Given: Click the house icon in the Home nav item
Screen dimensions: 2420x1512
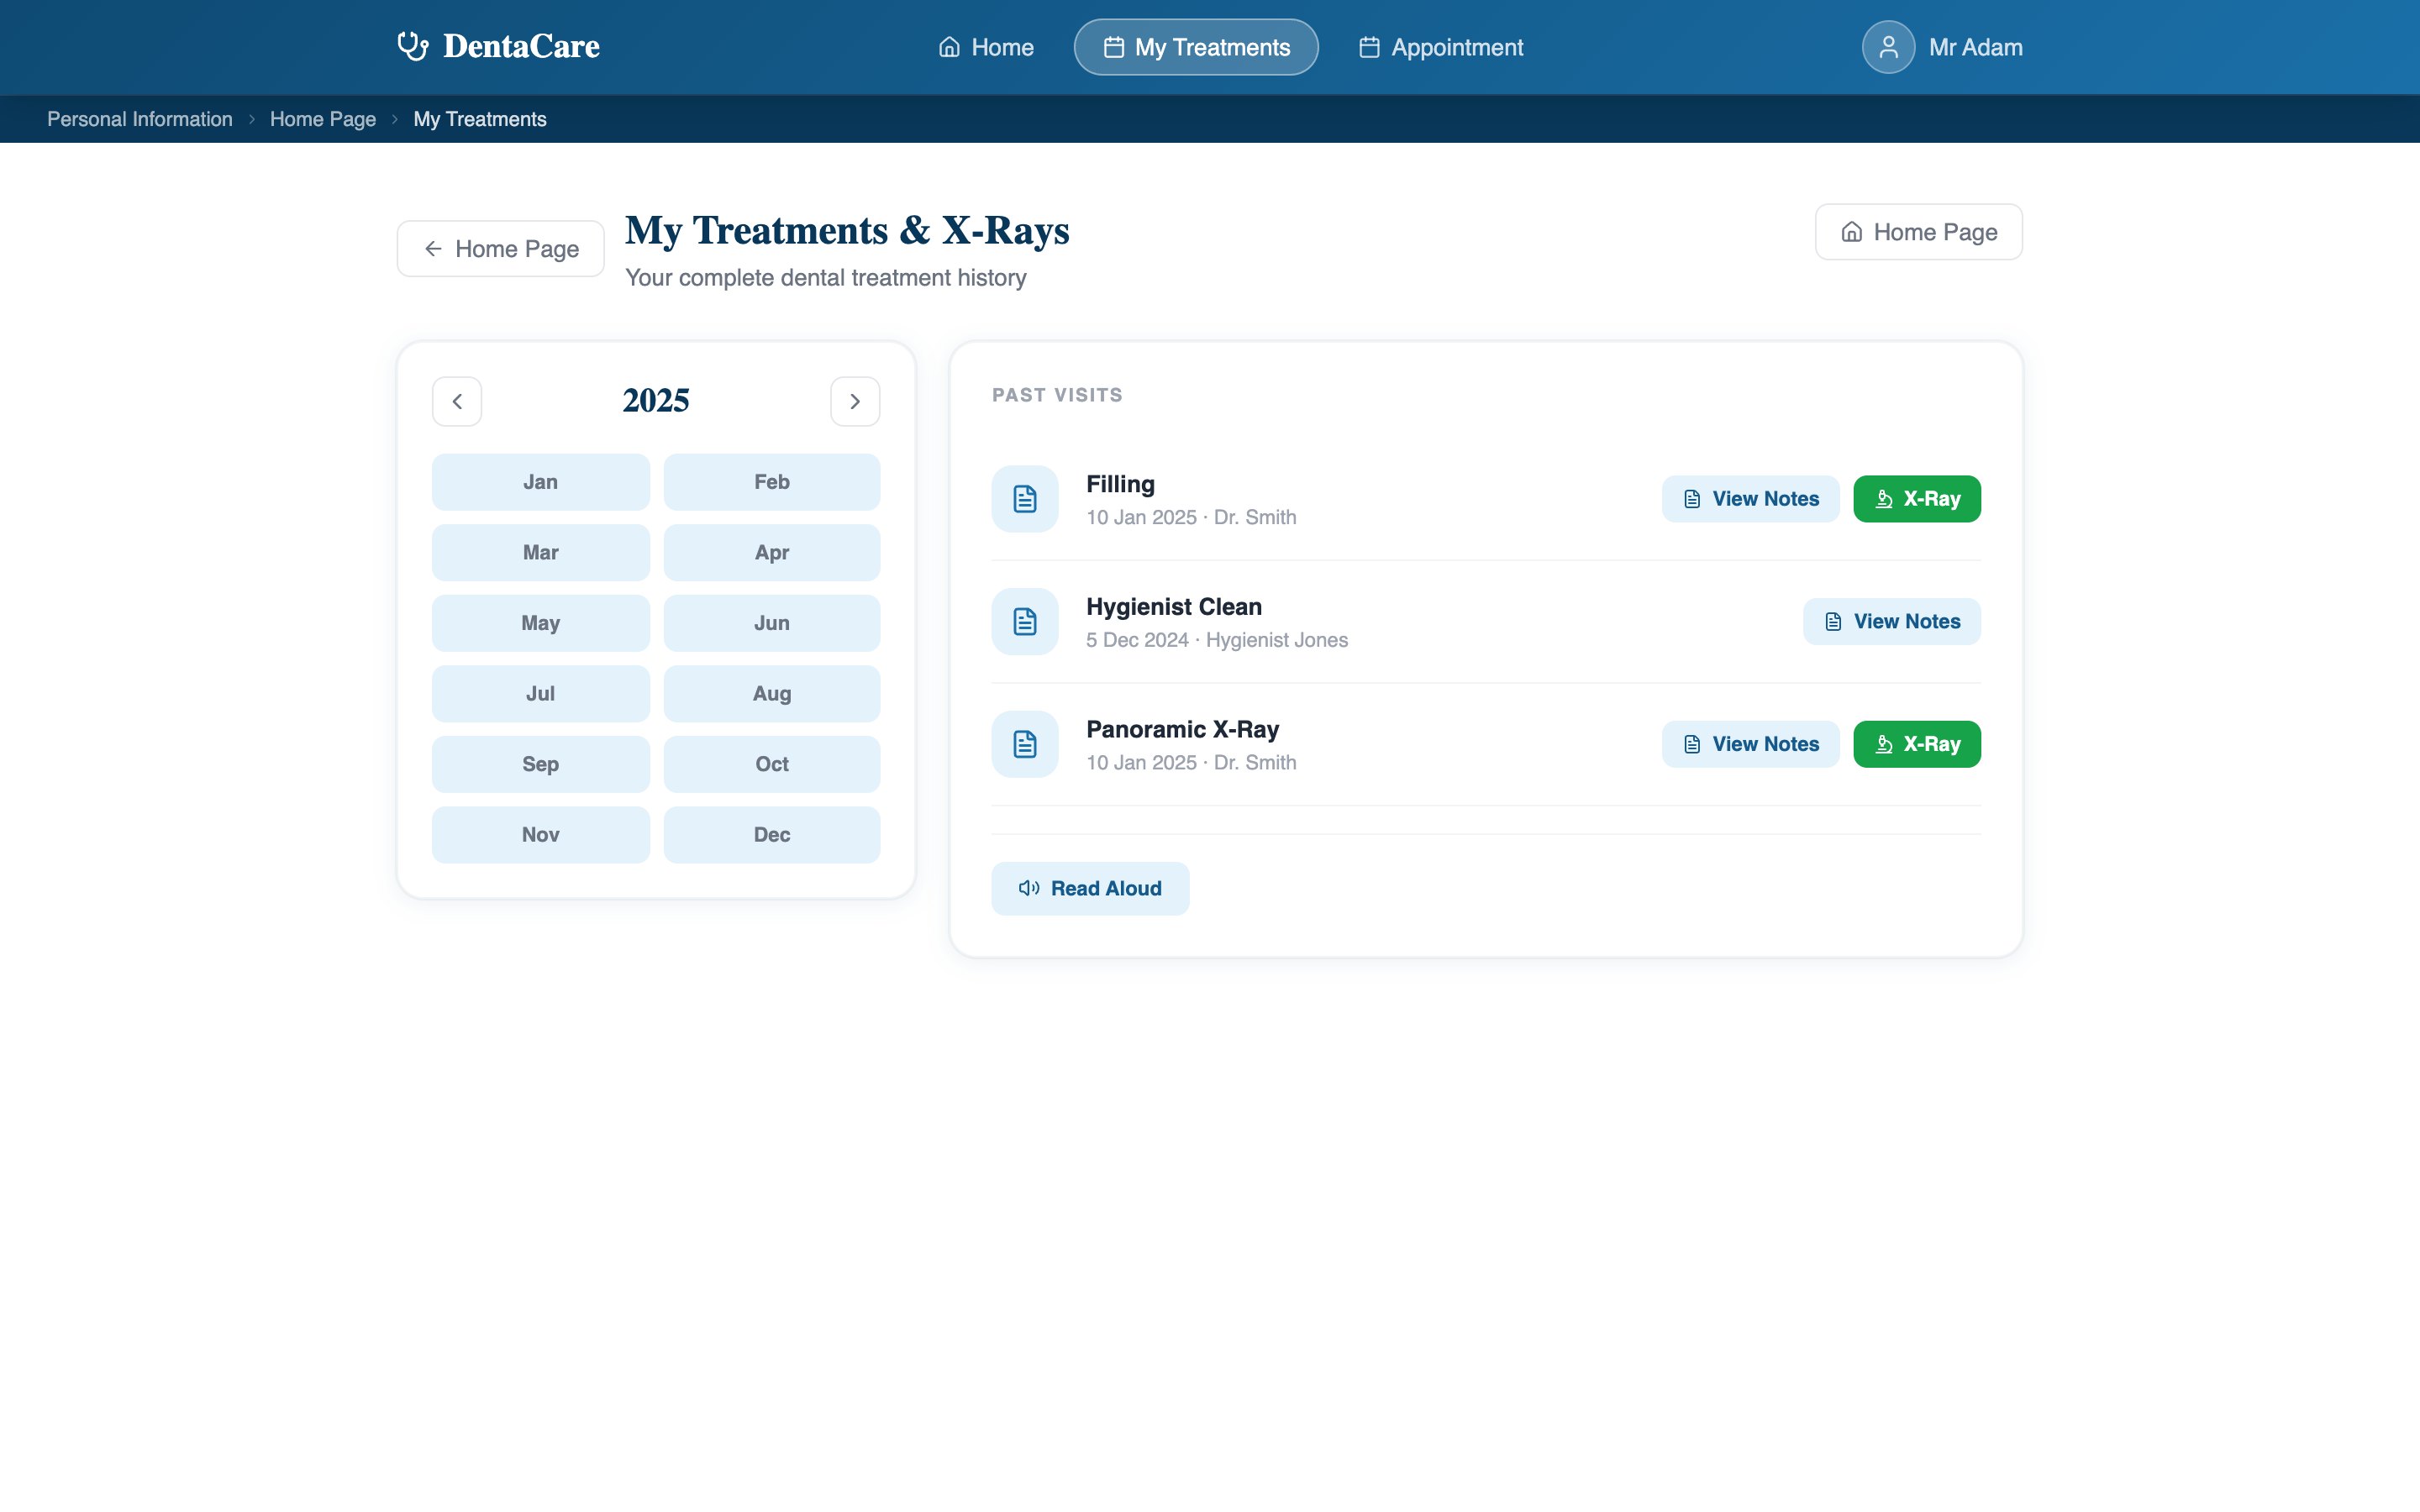Looking at the screenshot, I should (x=949, y=47).
